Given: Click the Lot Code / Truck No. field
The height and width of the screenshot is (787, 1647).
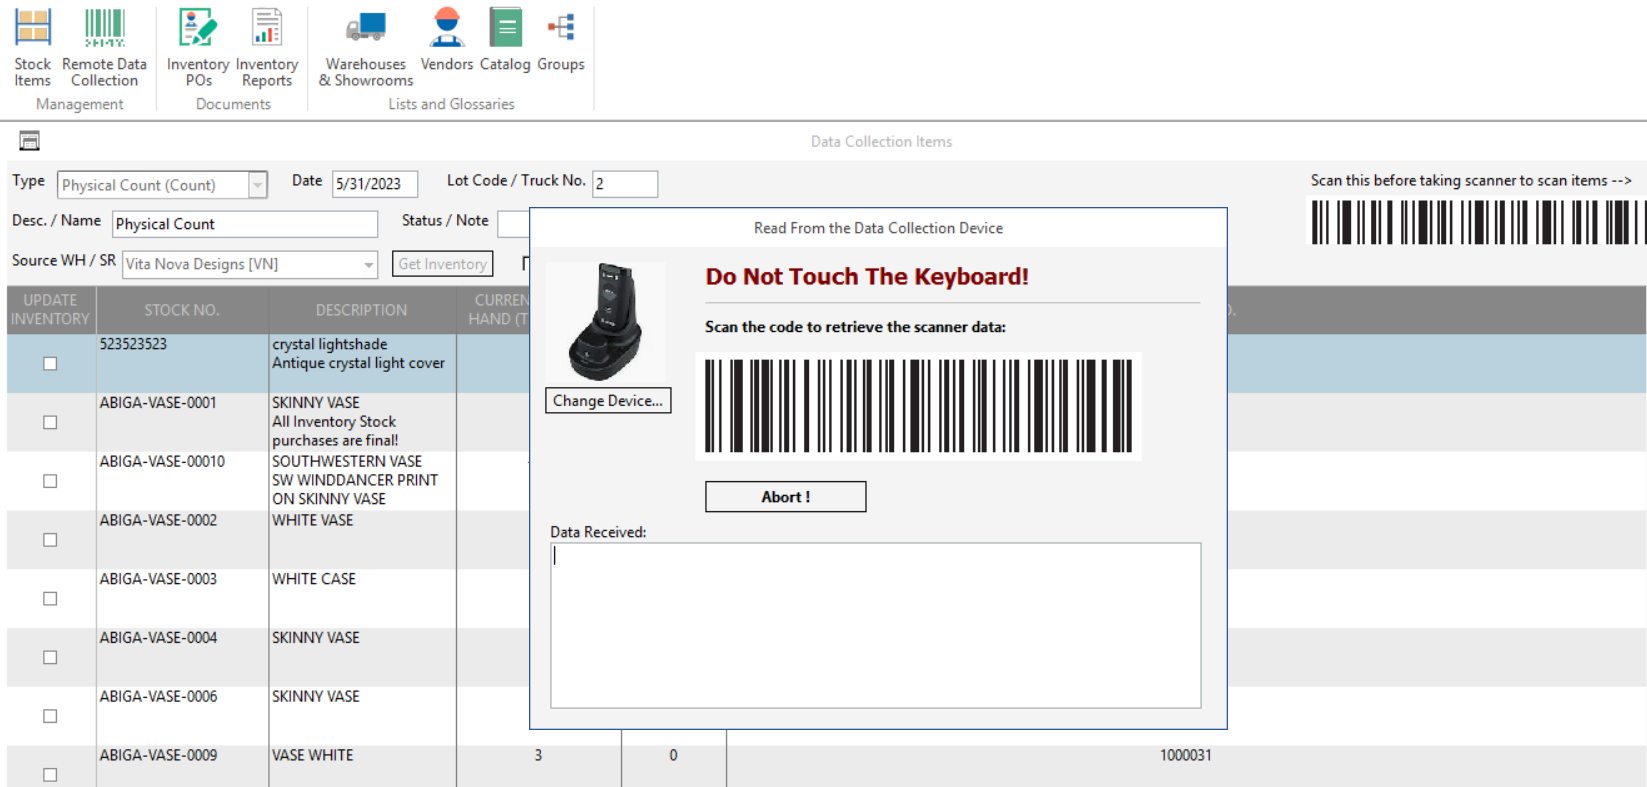Looking at the screenshot, I should [625, 184].
